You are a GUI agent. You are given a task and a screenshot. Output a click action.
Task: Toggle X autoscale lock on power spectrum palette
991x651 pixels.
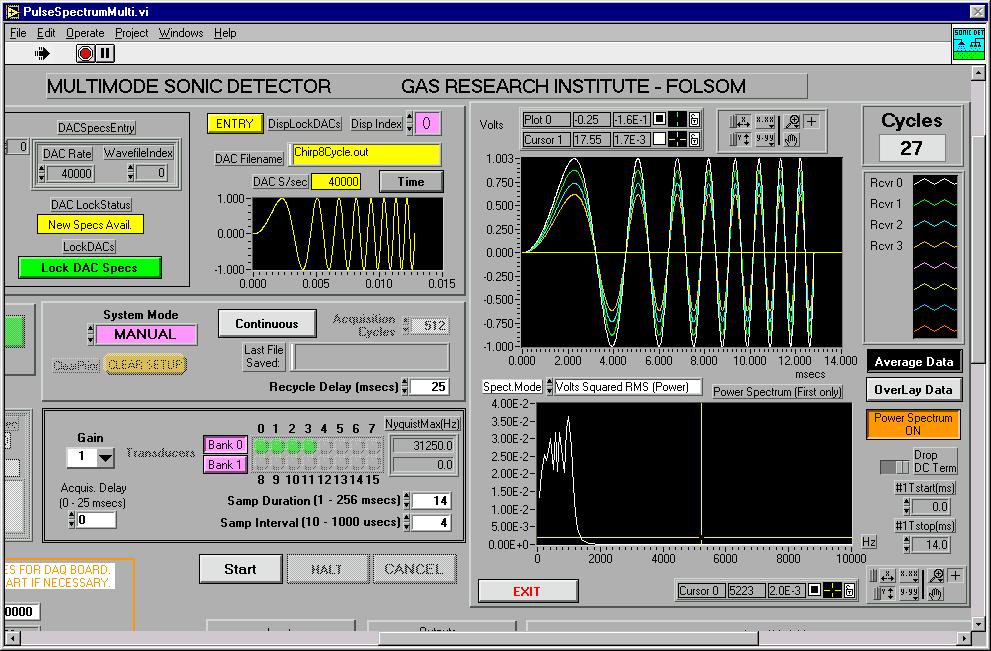882,575
